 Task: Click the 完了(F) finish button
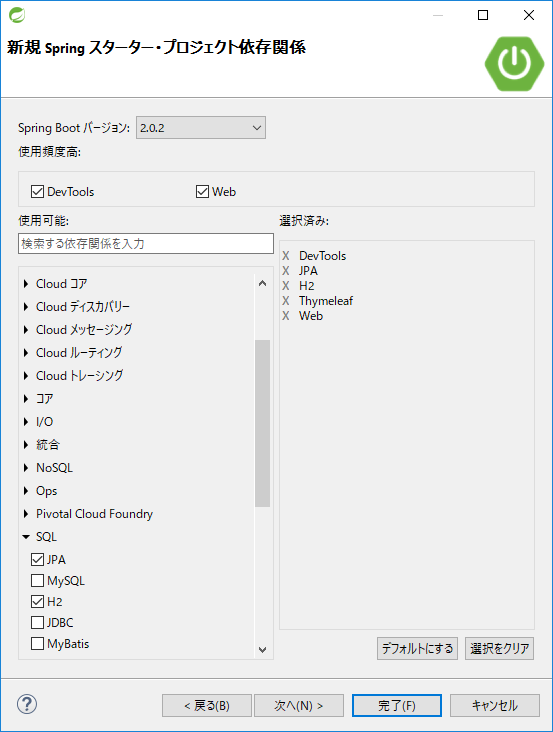click(397, 705)
